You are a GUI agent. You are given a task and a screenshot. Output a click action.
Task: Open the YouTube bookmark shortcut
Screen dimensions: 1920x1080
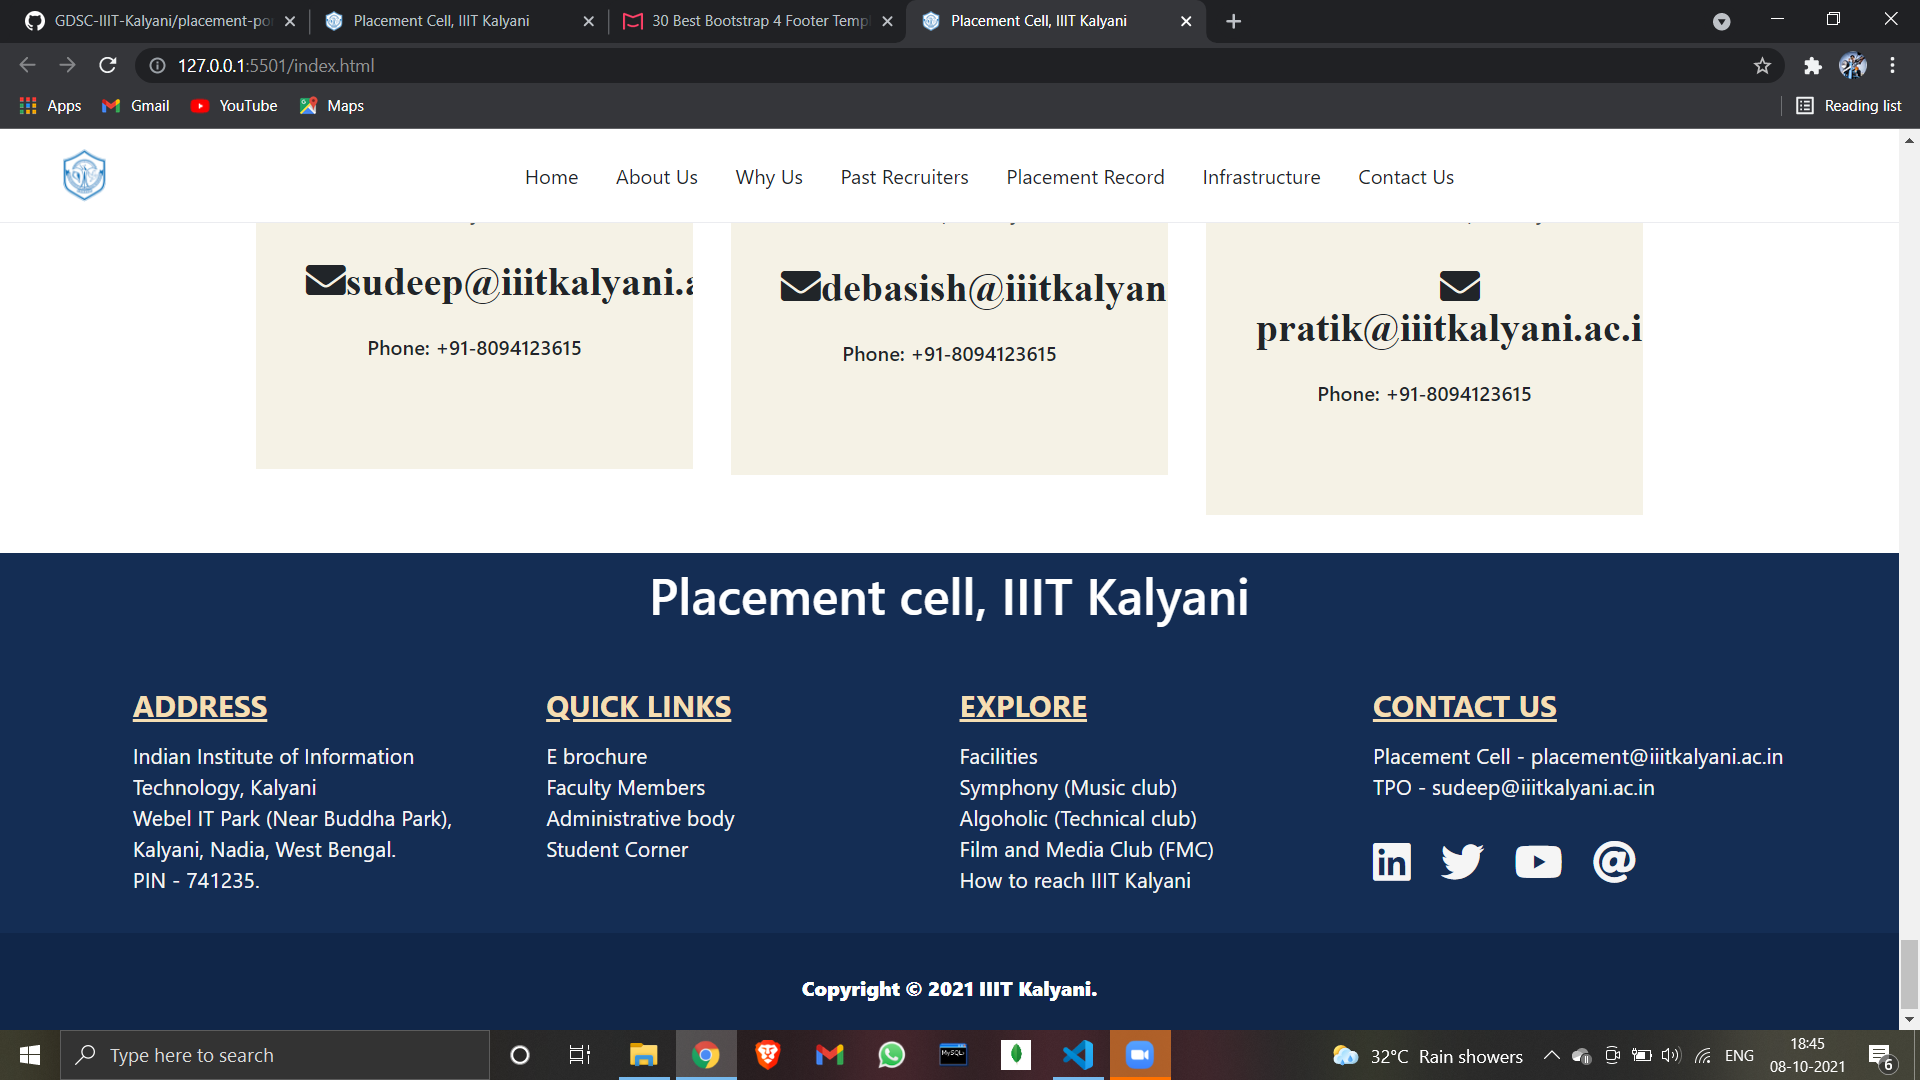[x=233, y=105]
